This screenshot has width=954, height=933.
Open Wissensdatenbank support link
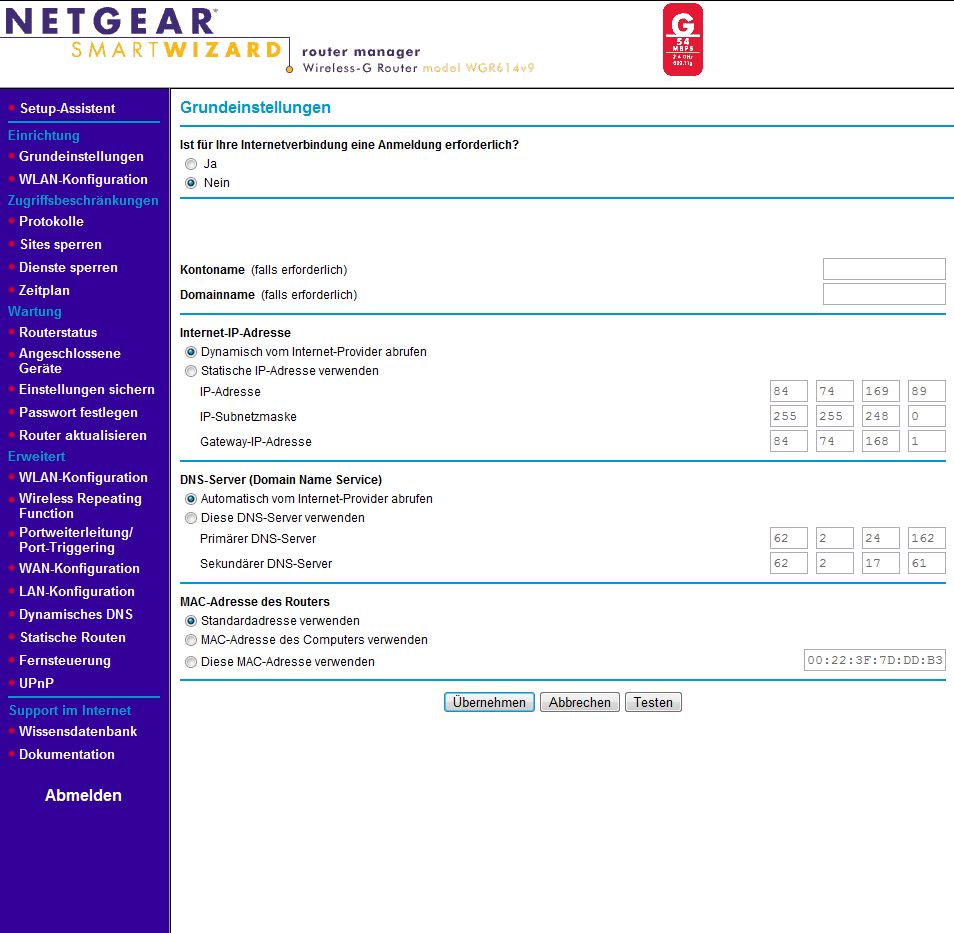(x=78, y=732)
